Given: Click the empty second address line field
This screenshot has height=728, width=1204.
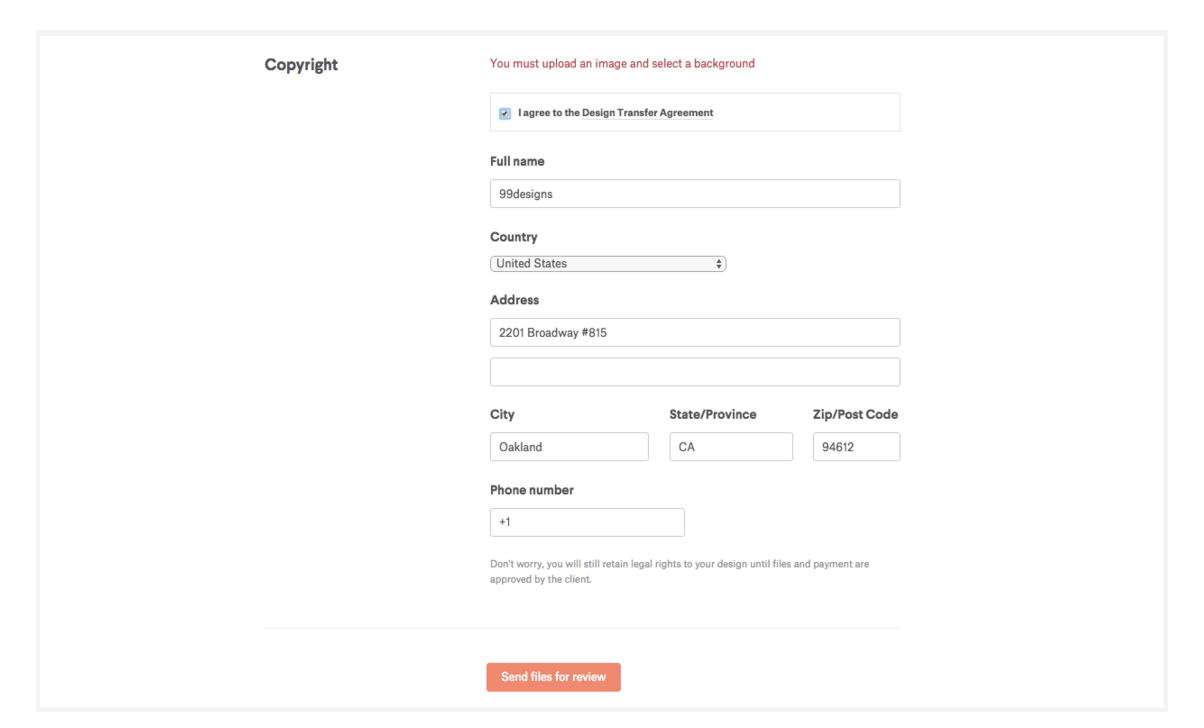Looking at the screenshot, I should click(x=694, y=372).
